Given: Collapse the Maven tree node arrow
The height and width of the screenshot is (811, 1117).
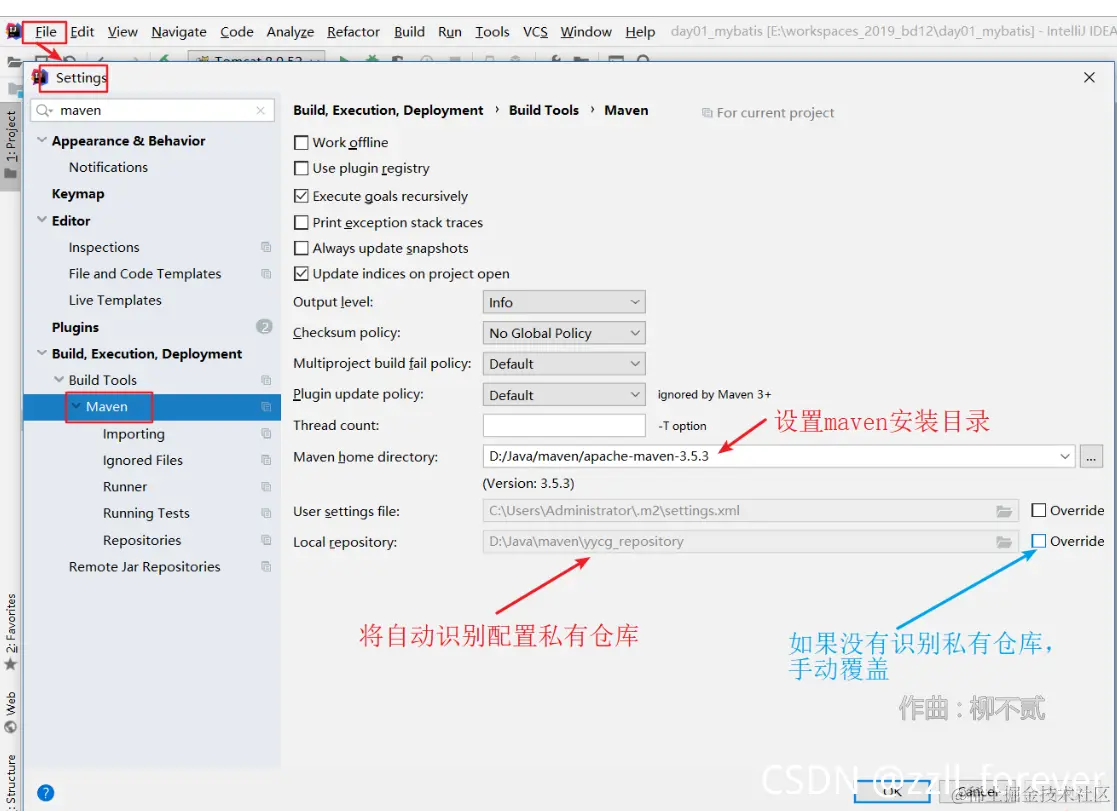Looking at the screenshot, I should click(x=76, y=406).
